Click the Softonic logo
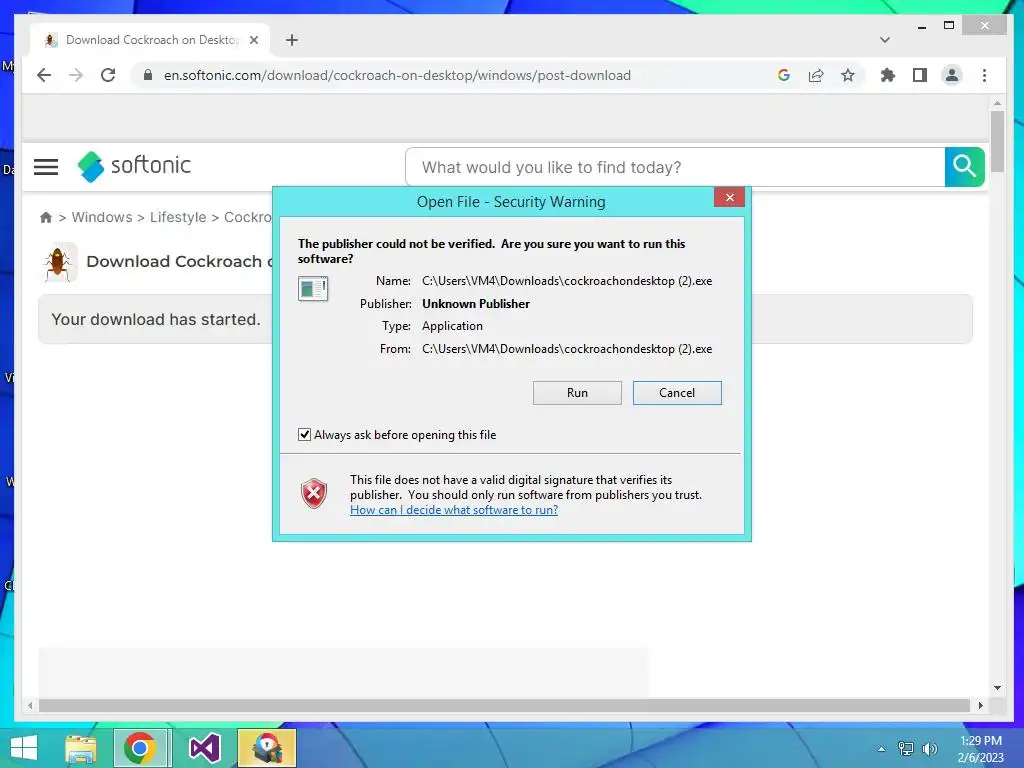Image resolution: width=1024 pixels, height=768 pixels. [134, 166]
